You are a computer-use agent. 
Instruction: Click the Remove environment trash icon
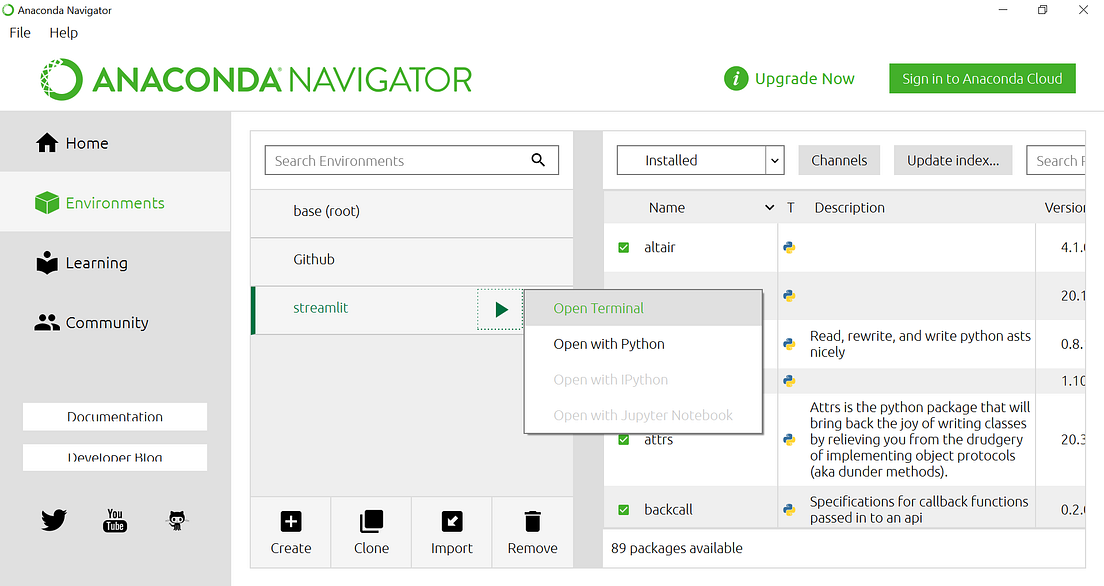[x=533, y=521]
